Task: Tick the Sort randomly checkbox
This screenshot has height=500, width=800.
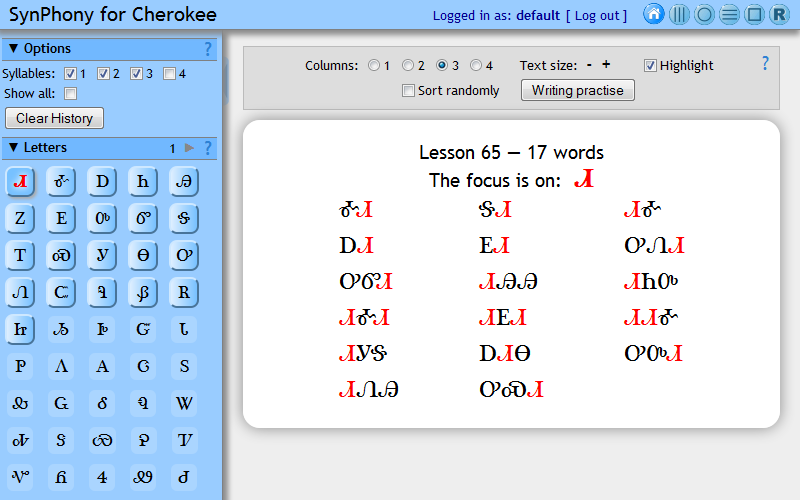Action: (408, 91)
